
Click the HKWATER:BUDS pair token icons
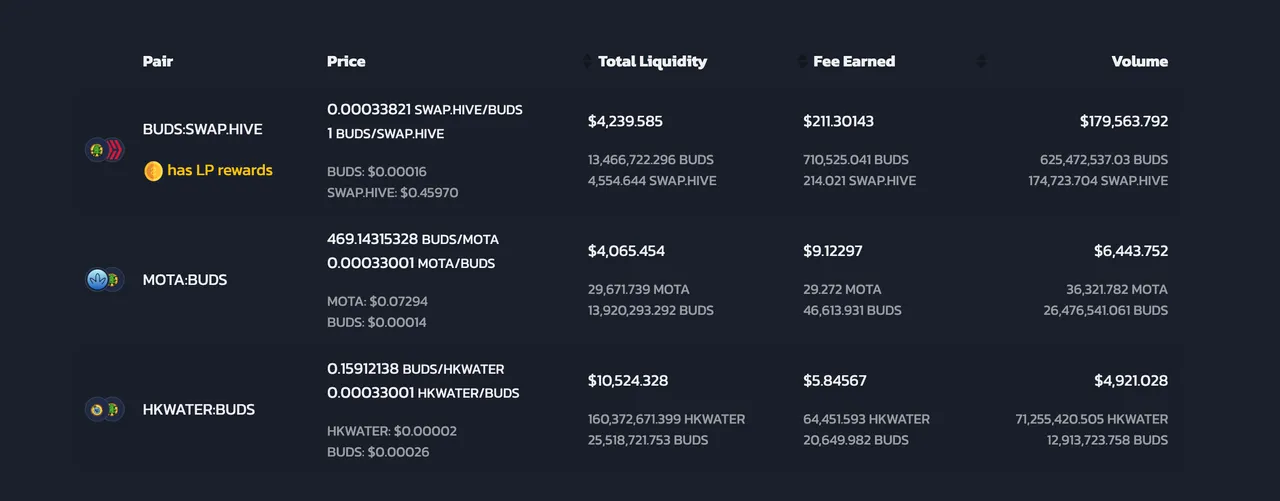coord(104,409)
